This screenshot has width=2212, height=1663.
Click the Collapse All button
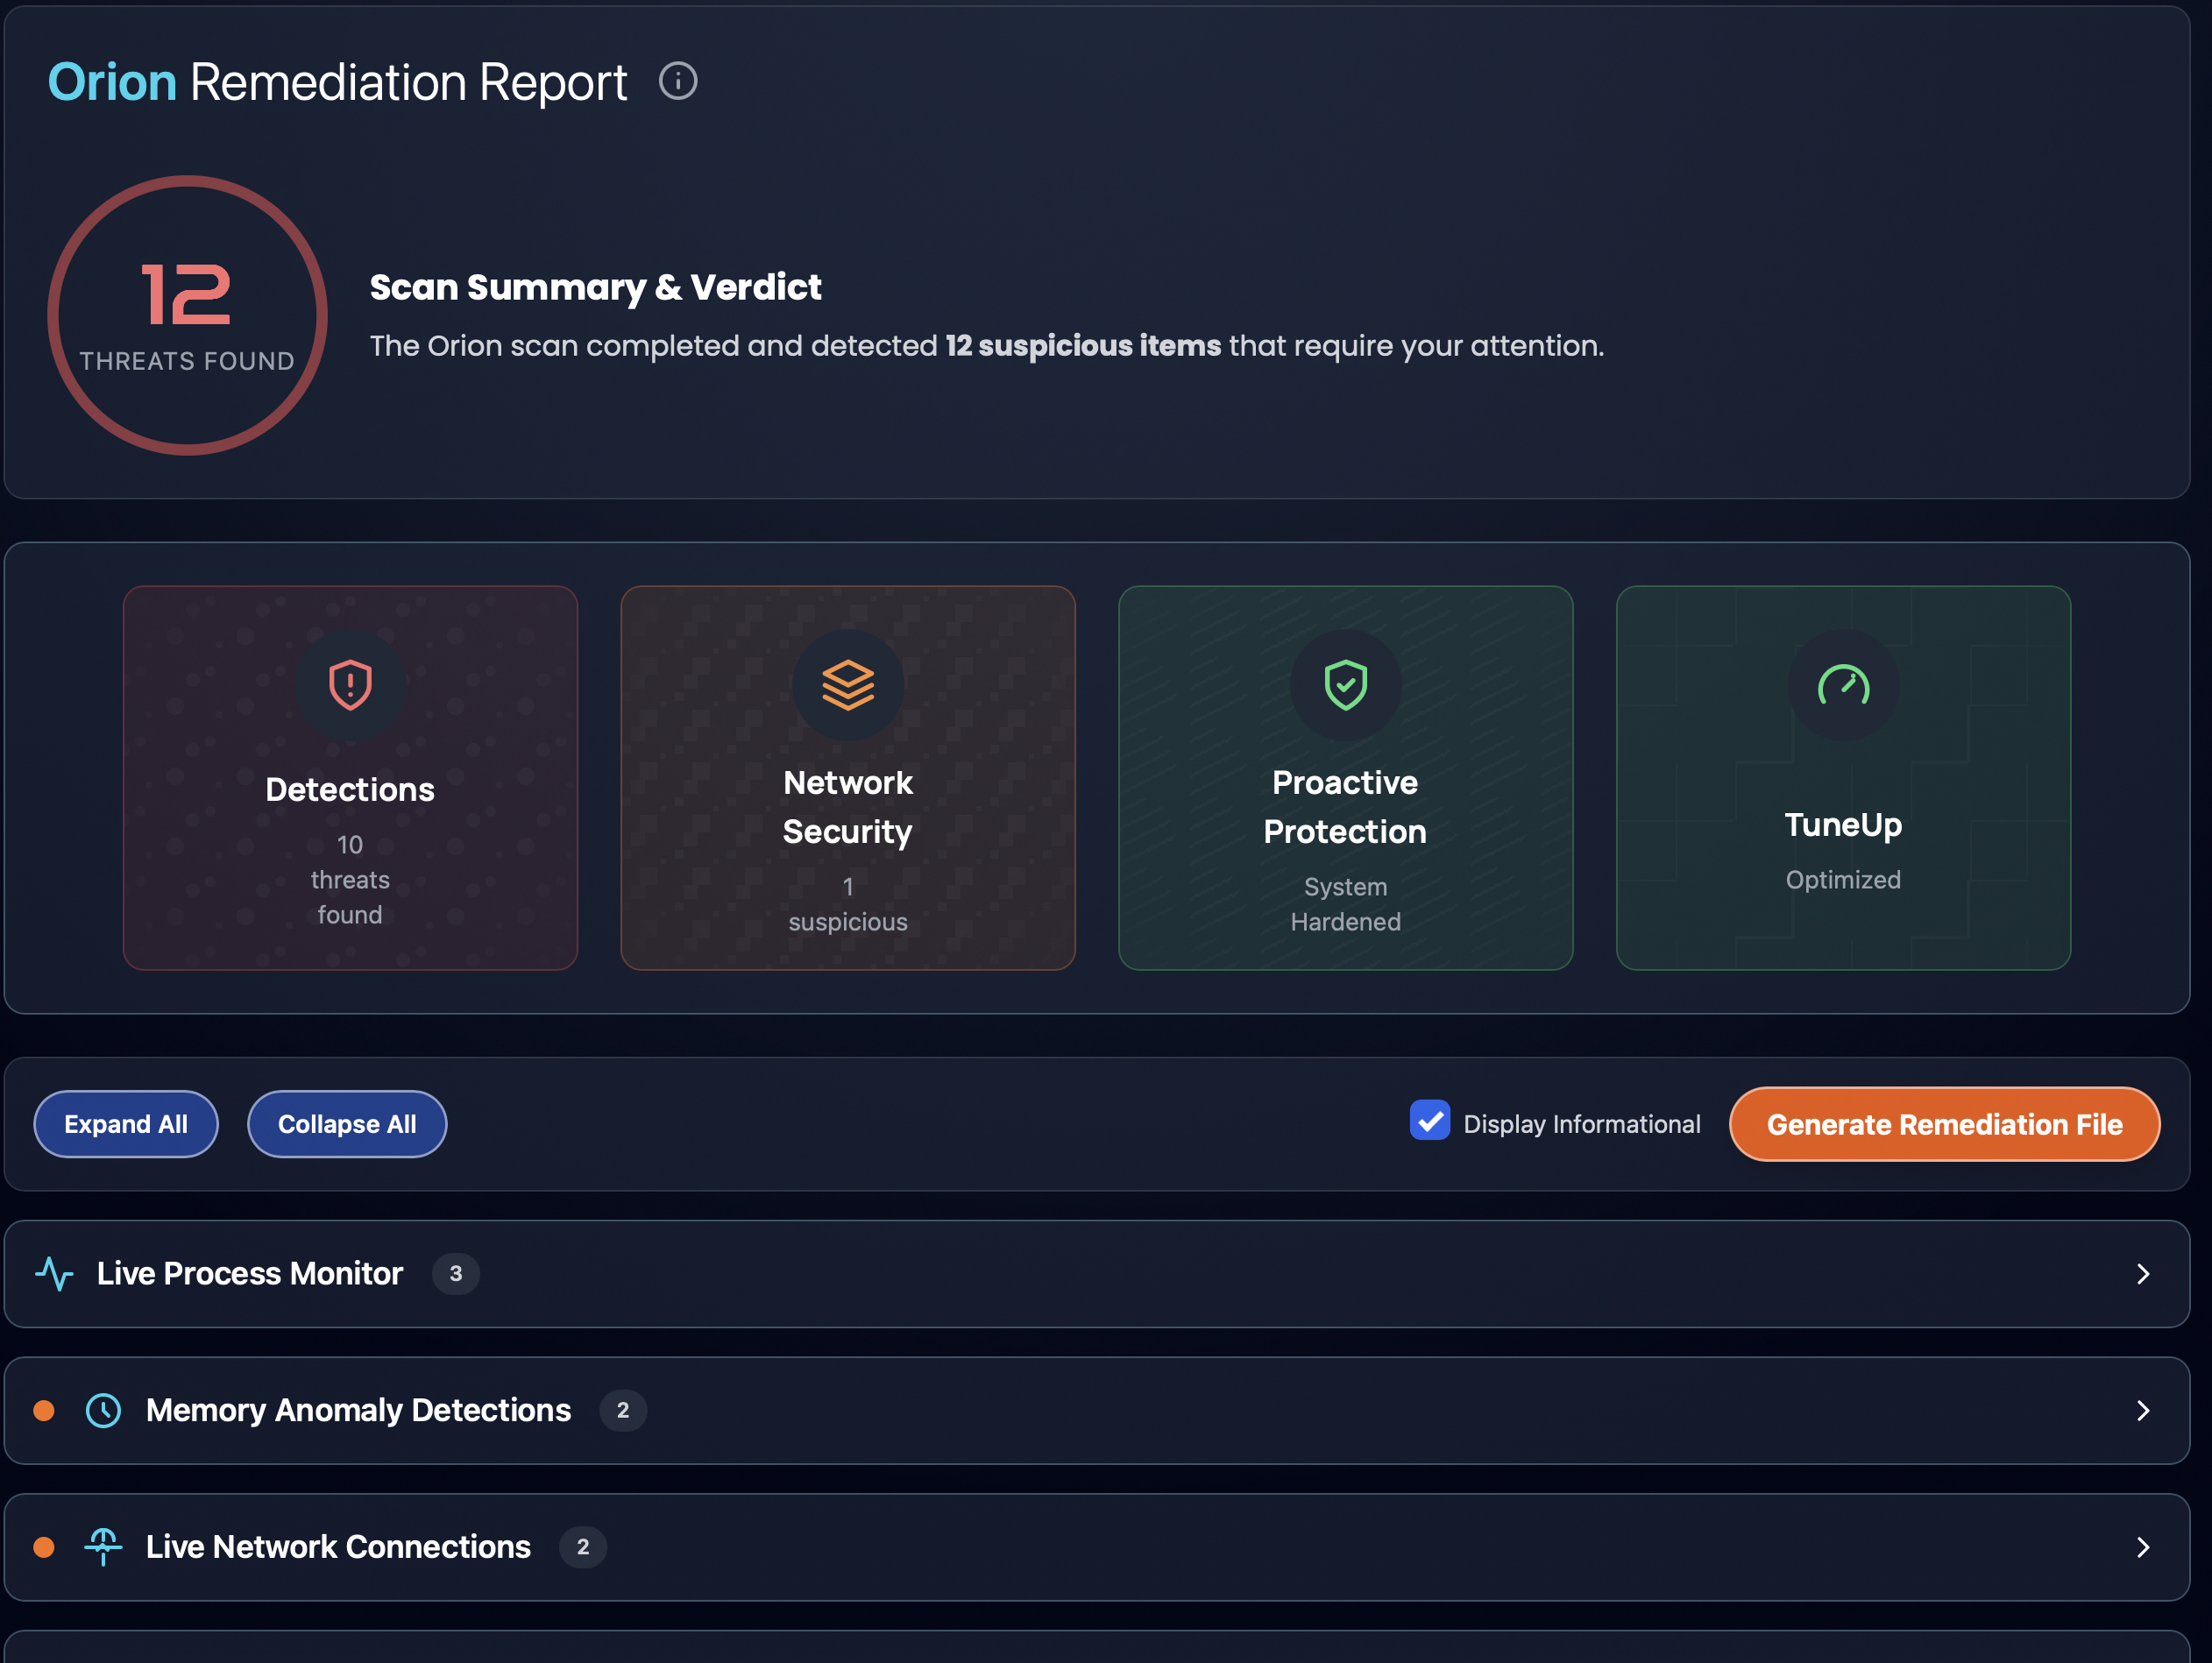(x=347, y=1124)
